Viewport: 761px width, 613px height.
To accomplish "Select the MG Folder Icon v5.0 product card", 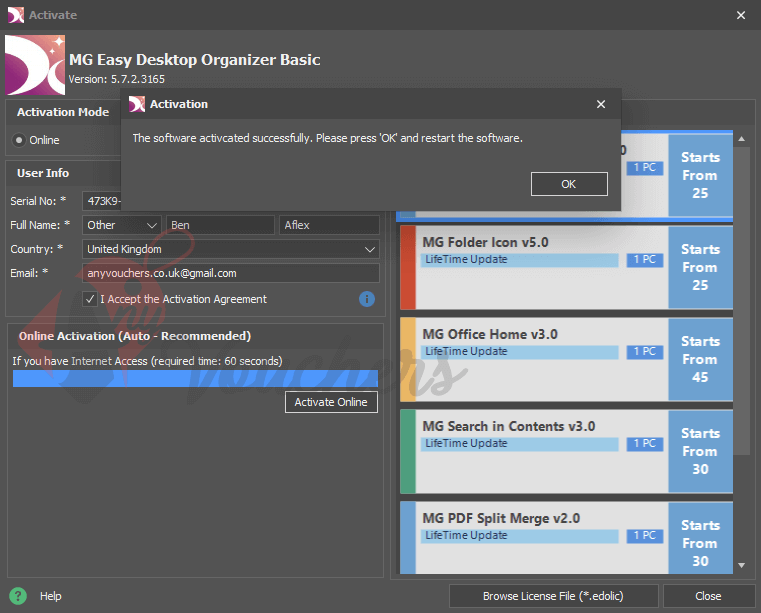I will click(566, 267).
